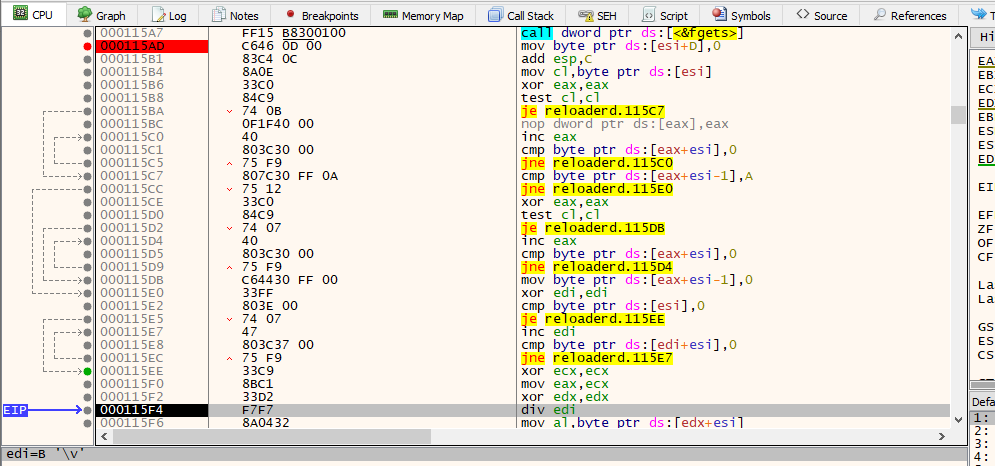Click the disassembly vertical scrollbar thumb
995x466 pixels.
[x=958, y=115]
